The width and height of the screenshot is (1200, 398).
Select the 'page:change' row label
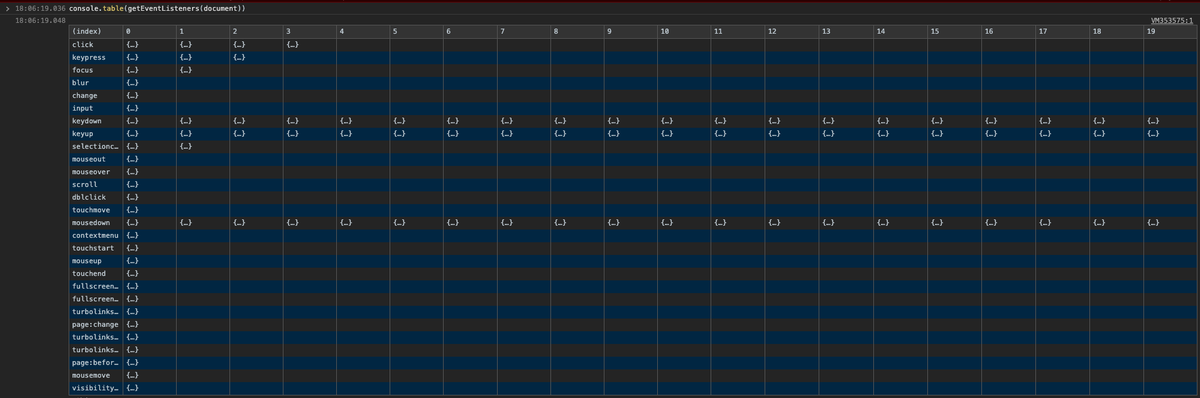click(95, 324)
